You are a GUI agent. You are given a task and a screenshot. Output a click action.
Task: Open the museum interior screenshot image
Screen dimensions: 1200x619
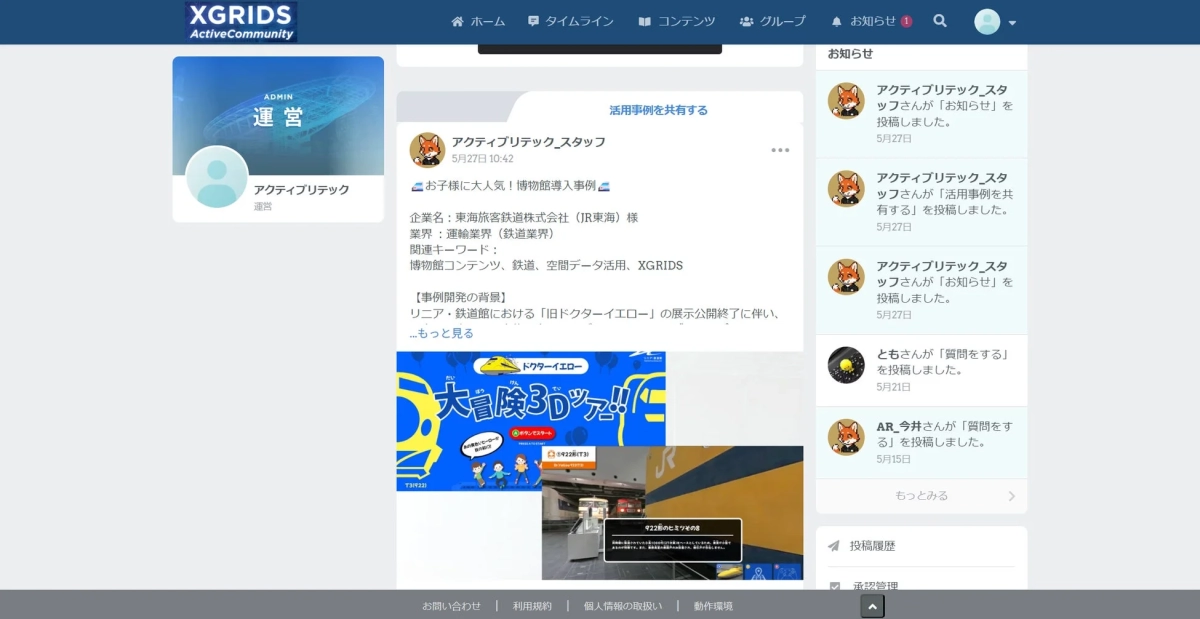[672, 513]
